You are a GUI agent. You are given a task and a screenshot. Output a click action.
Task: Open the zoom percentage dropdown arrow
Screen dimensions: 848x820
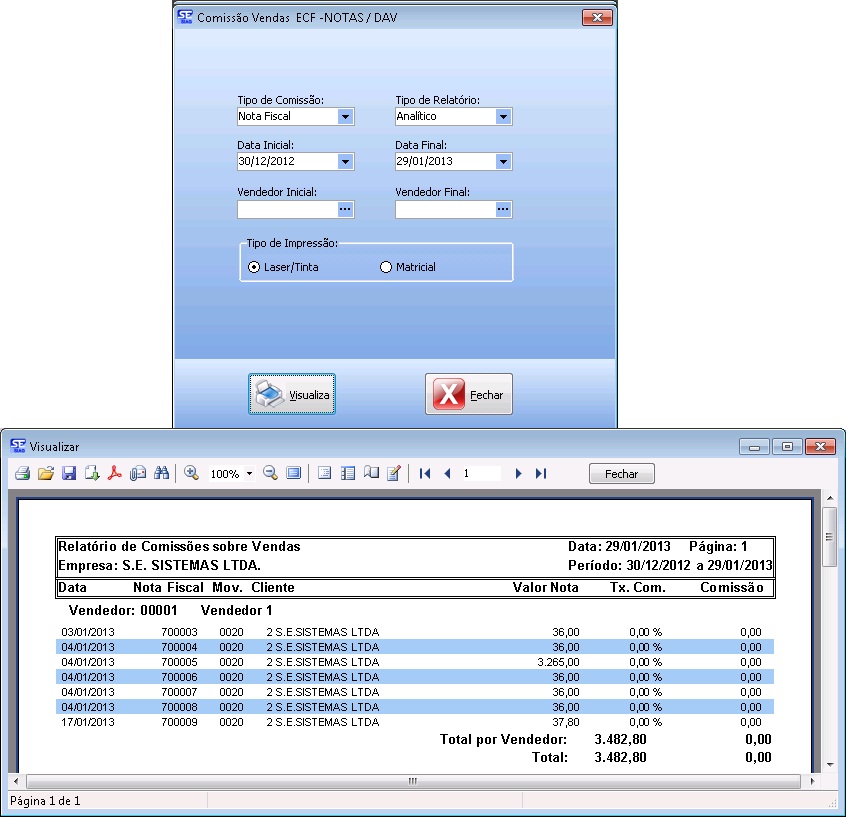(248, 474)
